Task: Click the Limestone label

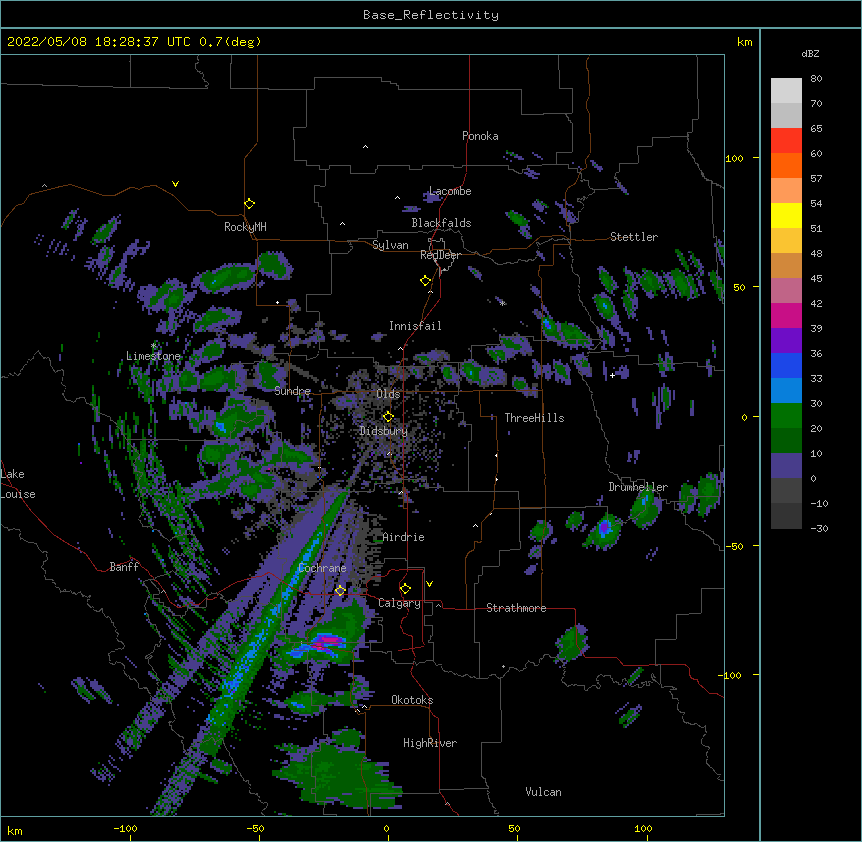Action: [x=153, y=356]
